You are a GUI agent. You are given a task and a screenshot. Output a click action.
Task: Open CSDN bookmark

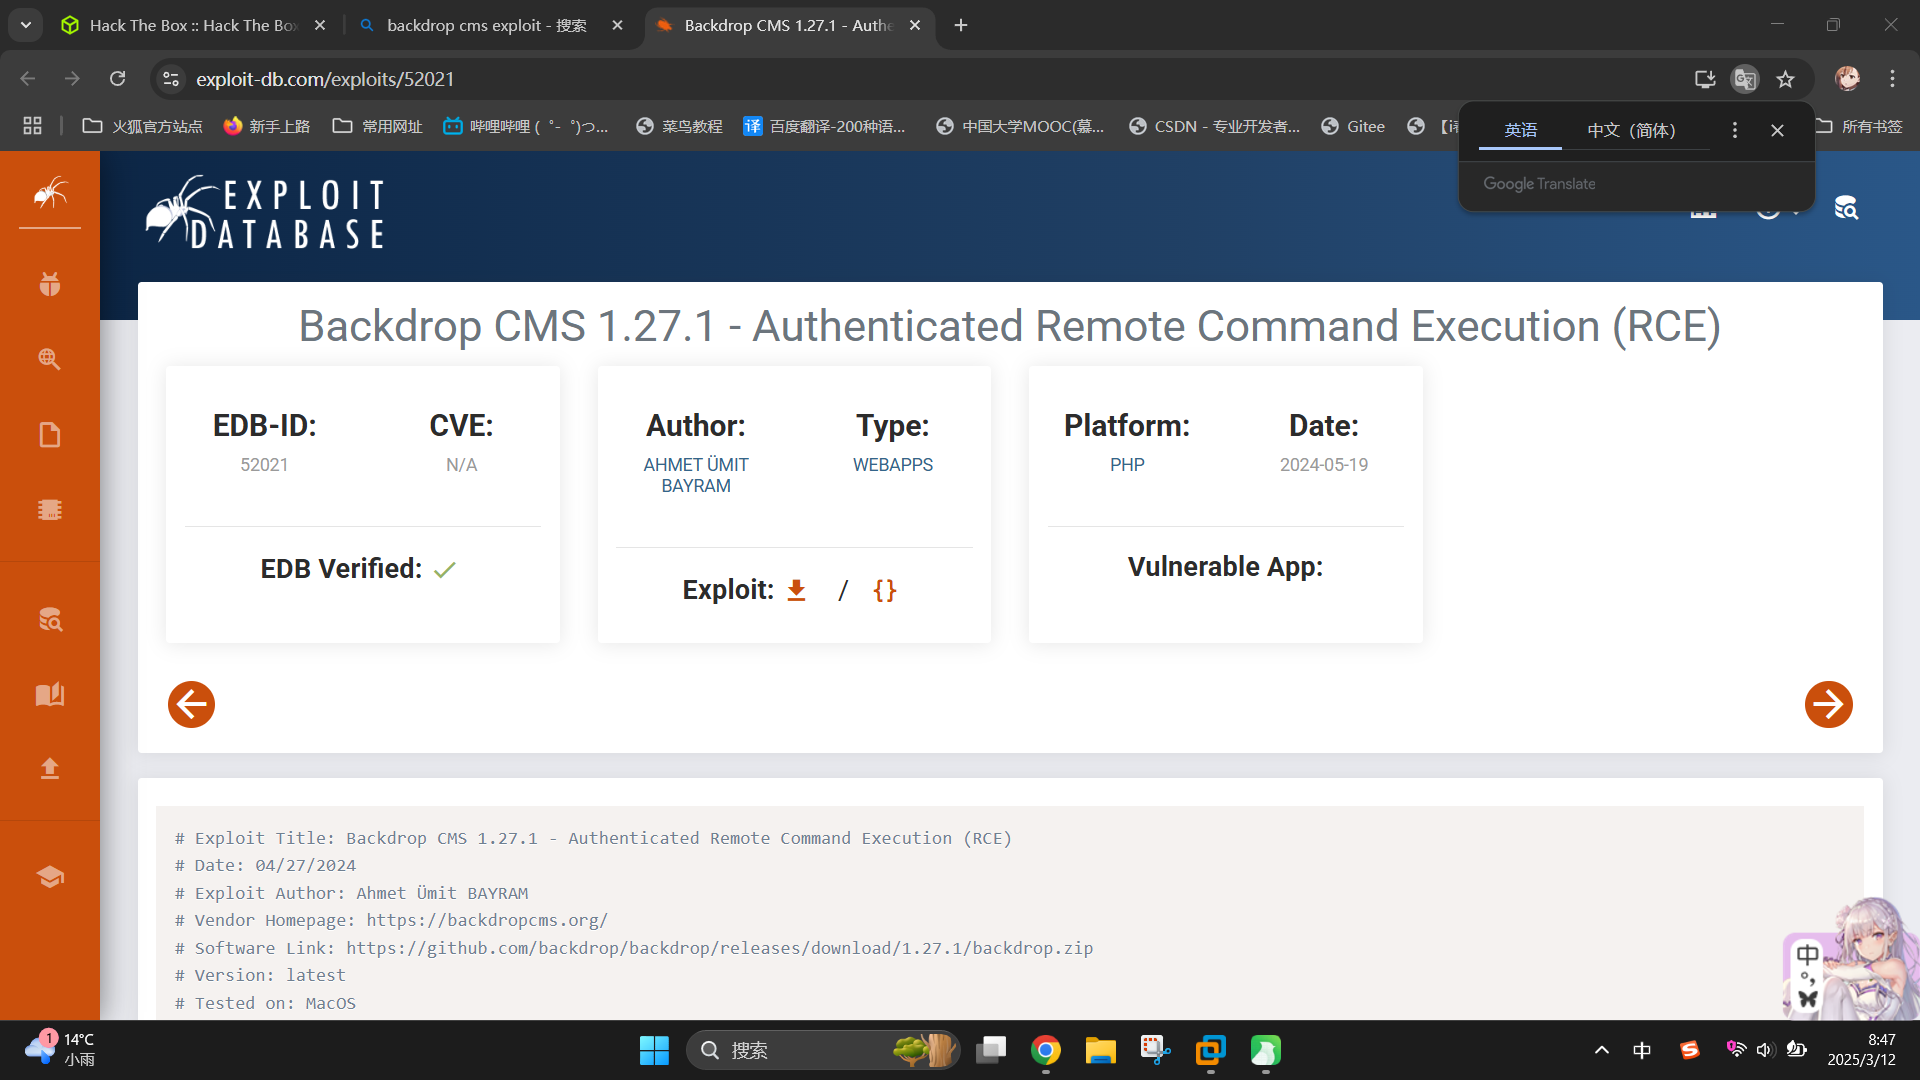[1214, 126]
